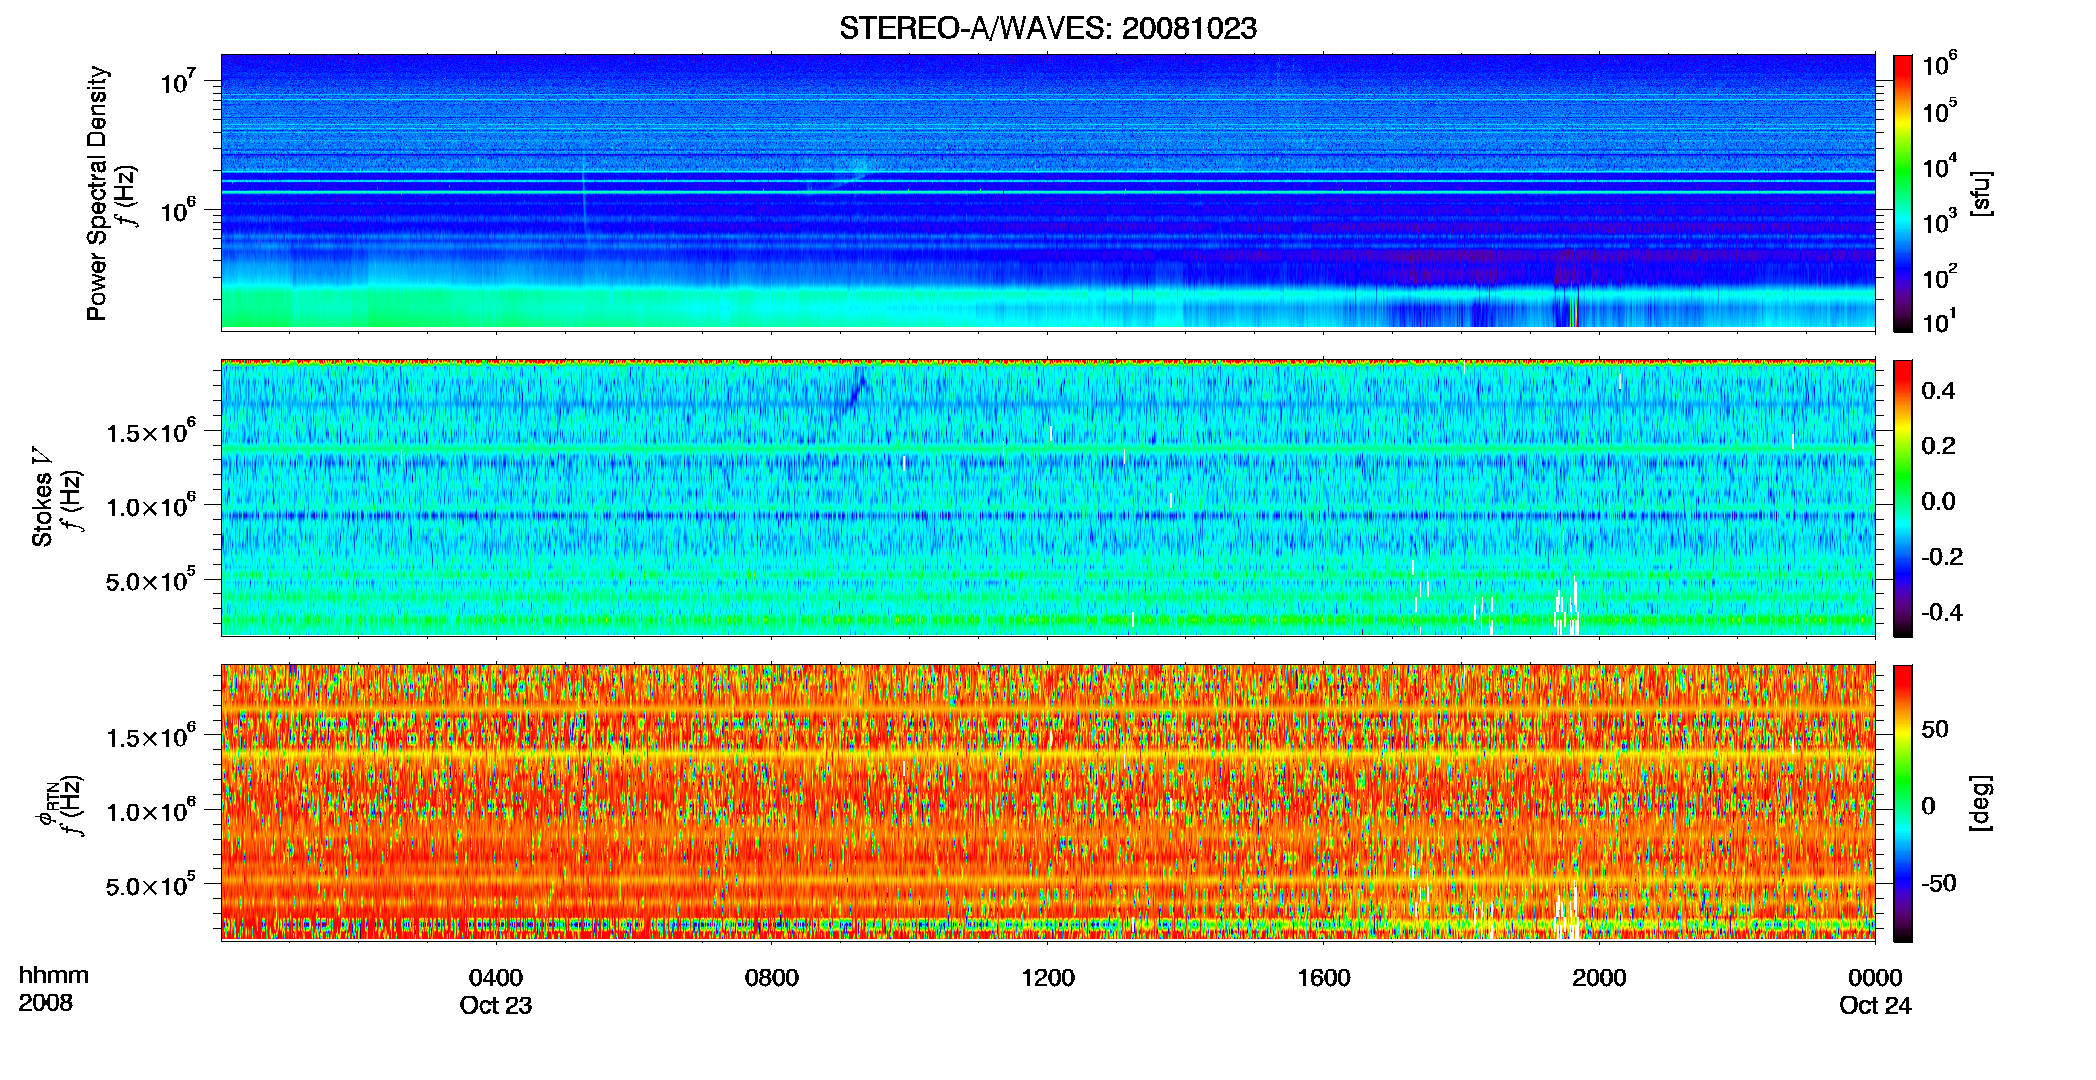Click the "-0.2" tick on the Stokes V colorbar

coord(1942,557)
